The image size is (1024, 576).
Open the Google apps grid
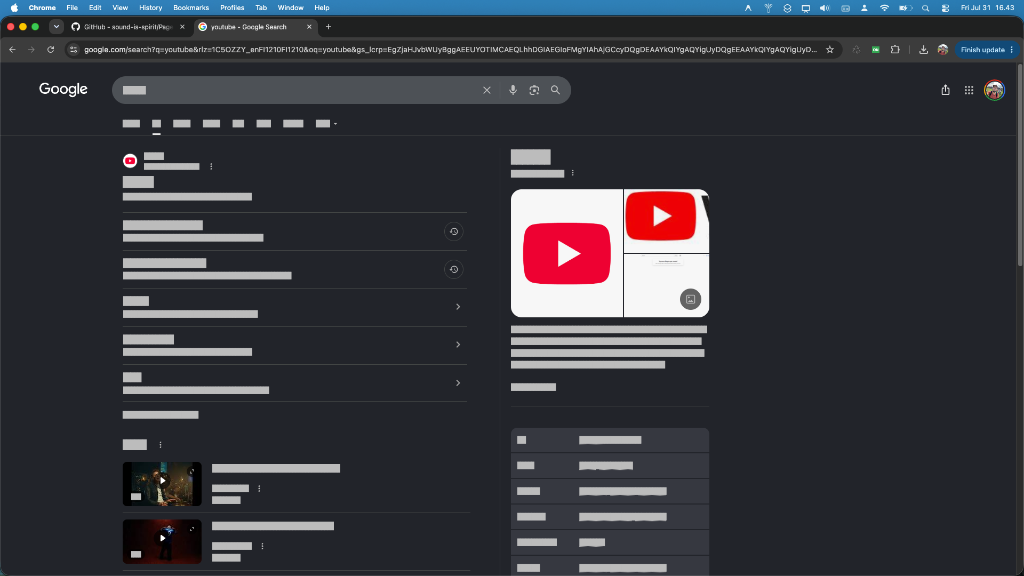tap(969, 90)
